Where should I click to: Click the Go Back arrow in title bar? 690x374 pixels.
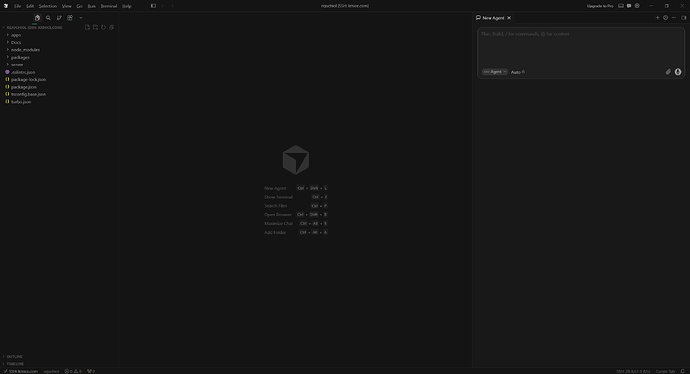point(163,6)
